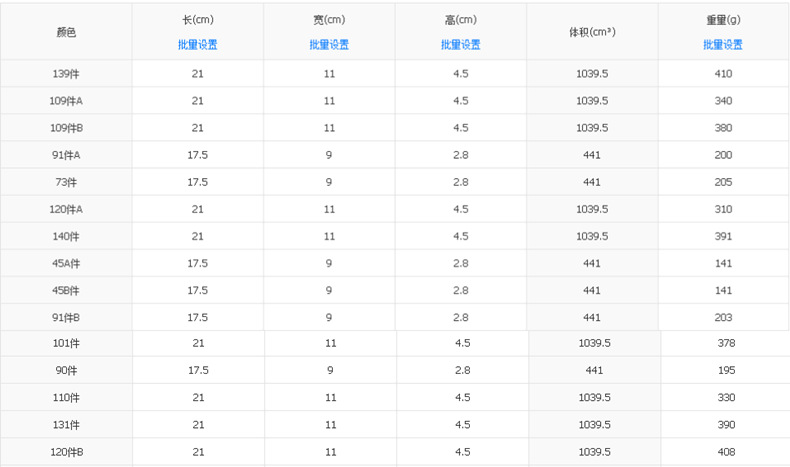Click volume value 1039.5 in 131件 row
This screenshot has height=467, width=790.
tap(595, 425)
